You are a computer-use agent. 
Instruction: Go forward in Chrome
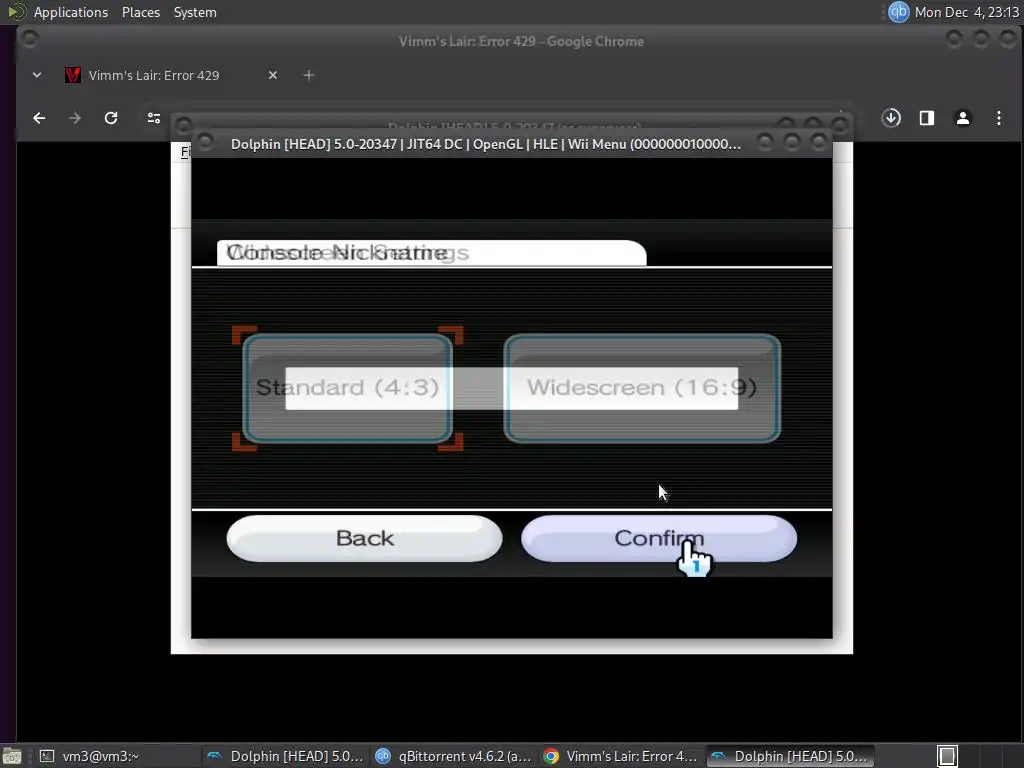point(75,118)
